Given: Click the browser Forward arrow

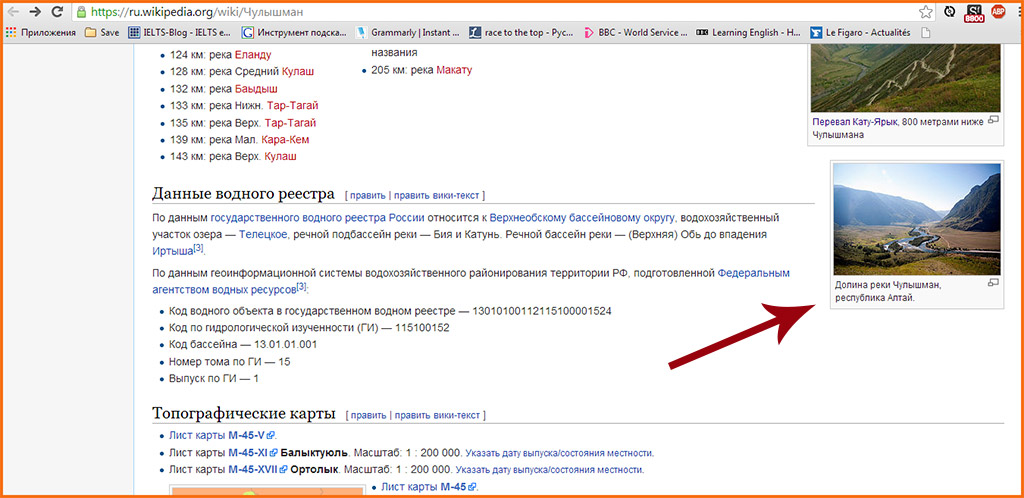Looking at the screenshot, I should (36, 12).
